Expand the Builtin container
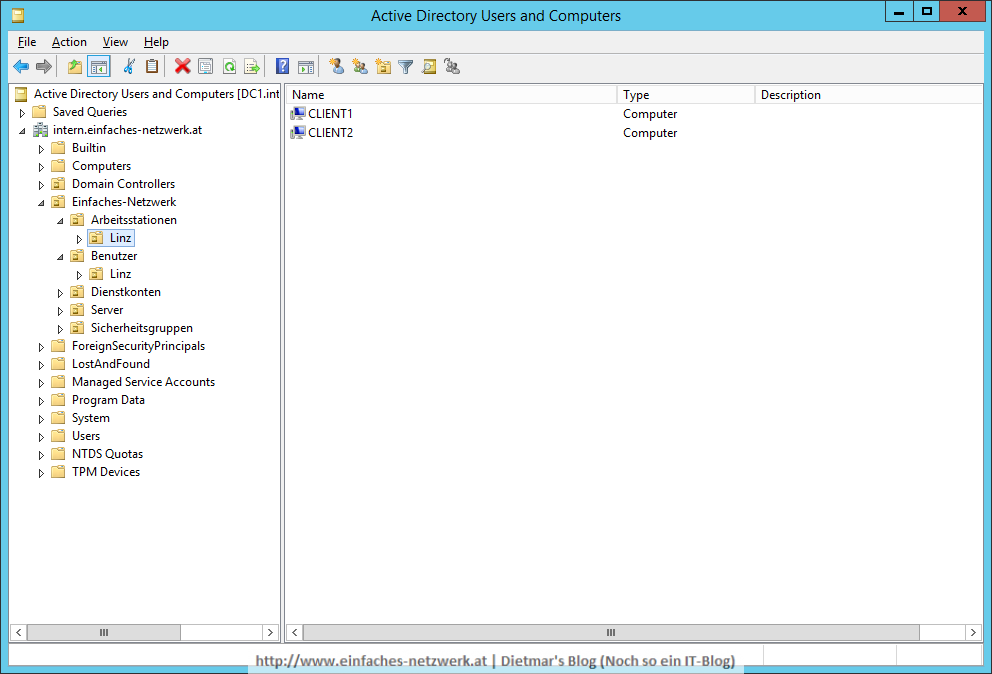Image resolution: width=992 pixels, height=674 pixels. pos(41,149)
